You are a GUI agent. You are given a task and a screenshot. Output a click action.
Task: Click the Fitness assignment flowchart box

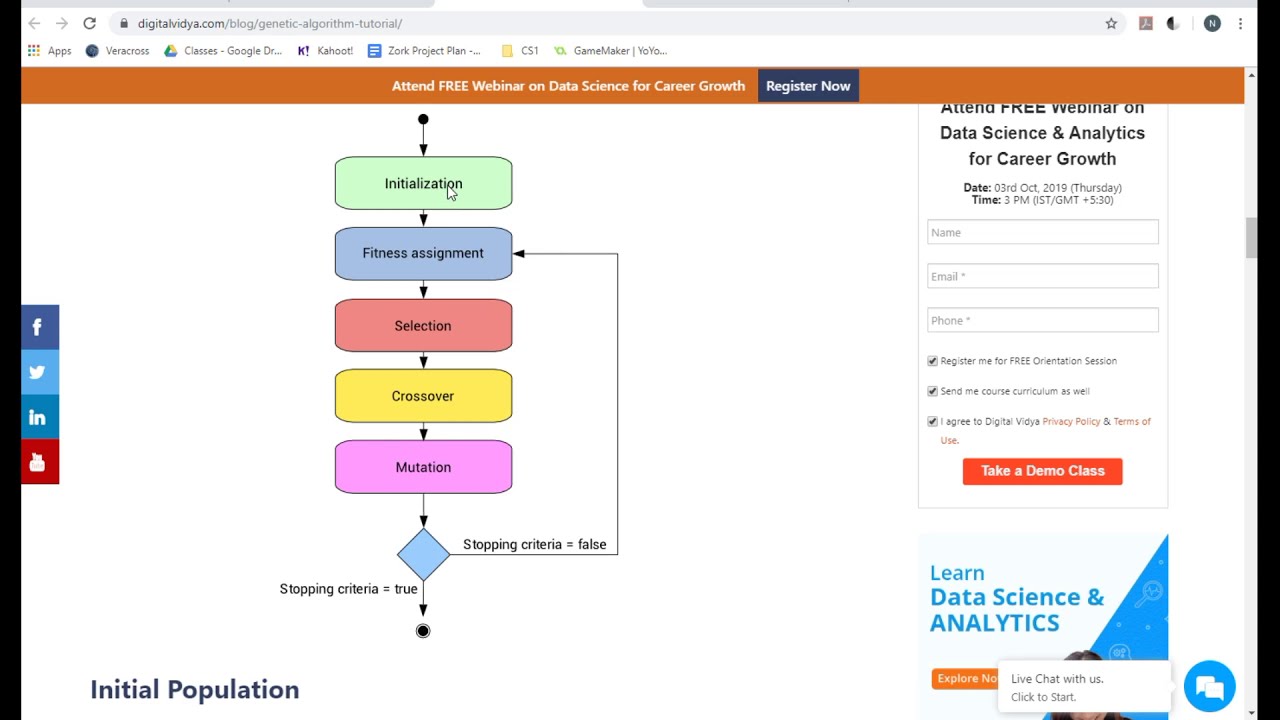click(423, 253)
